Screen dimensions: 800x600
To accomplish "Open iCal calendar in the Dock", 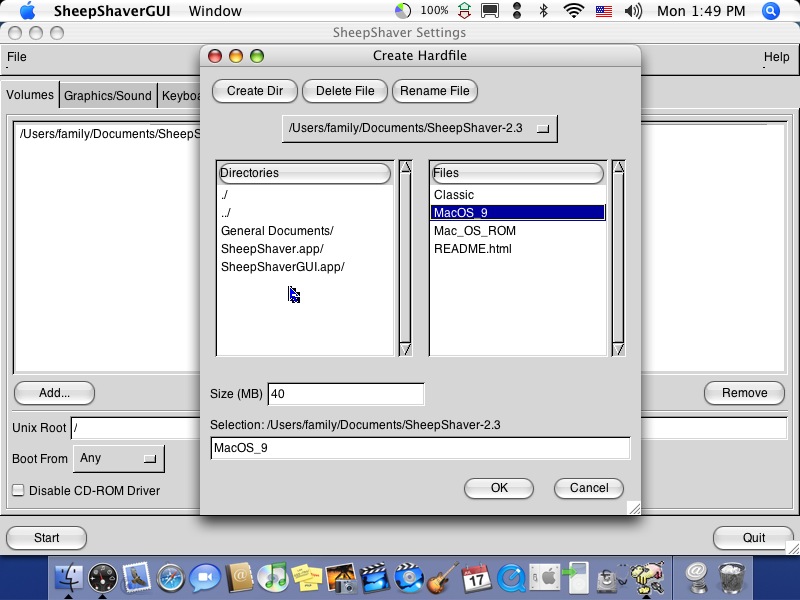I will 477,578.
